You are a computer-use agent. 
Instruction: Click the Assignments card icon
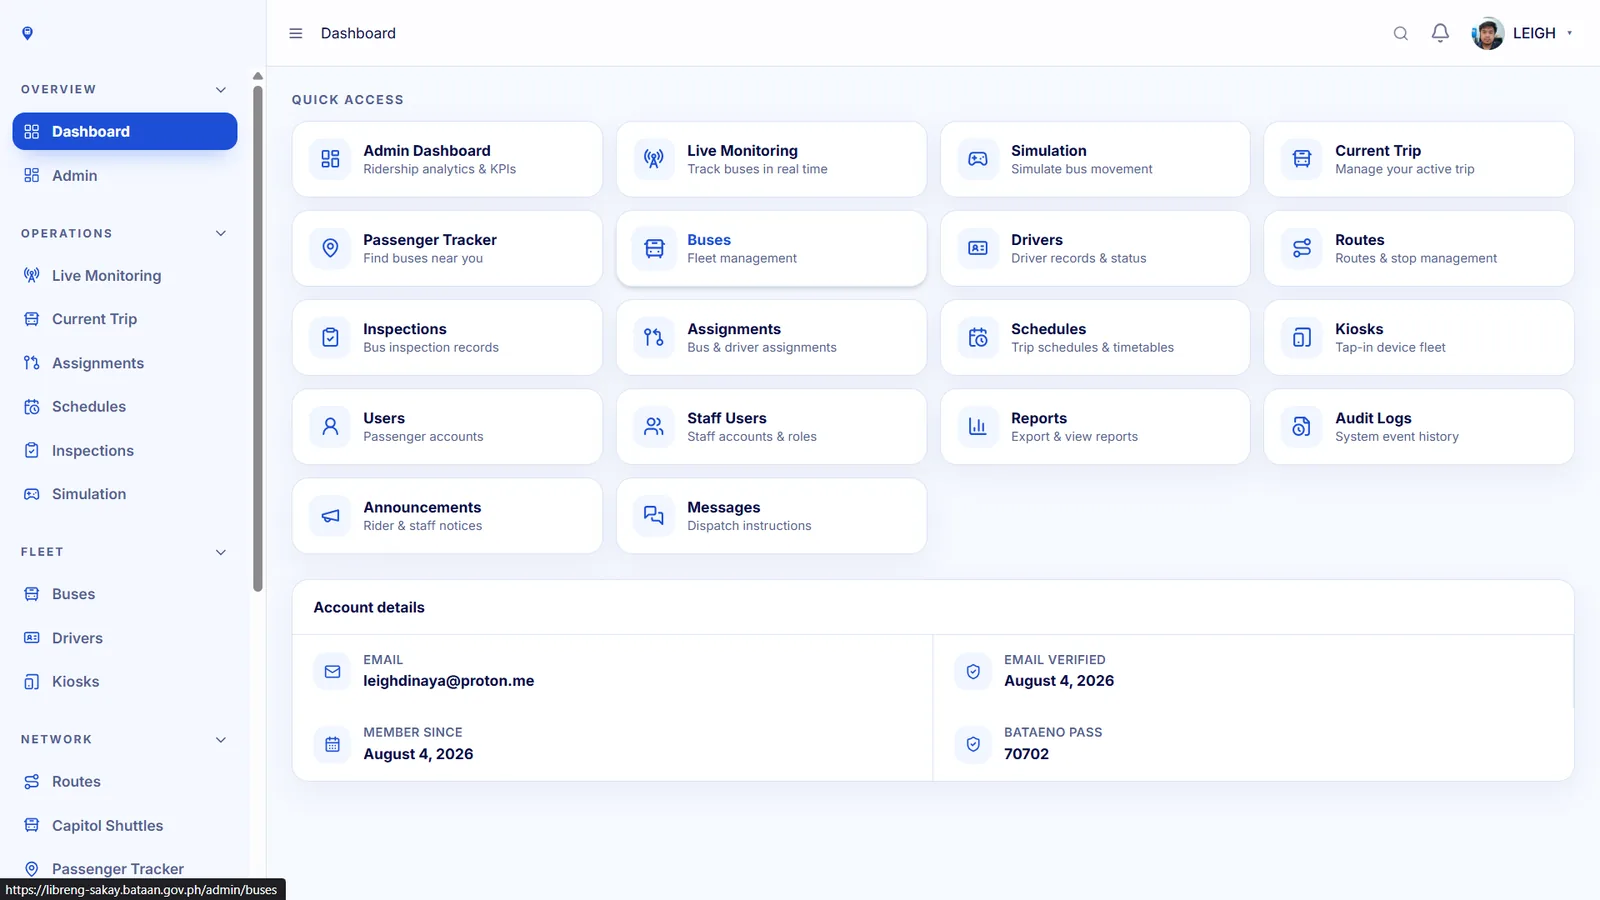coord(654,337)
